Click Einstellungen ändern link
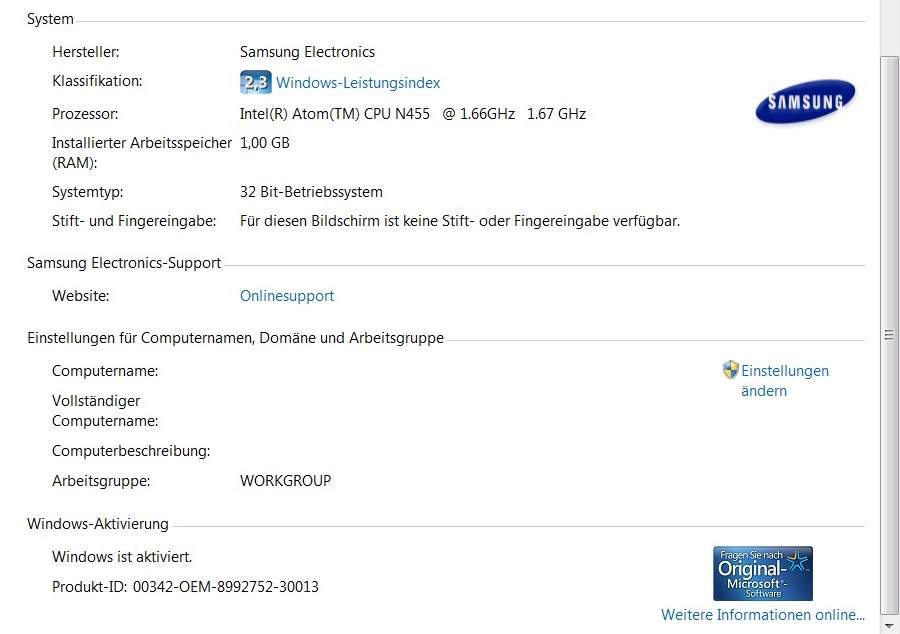 pyautogui.click(x=784, y=380)
